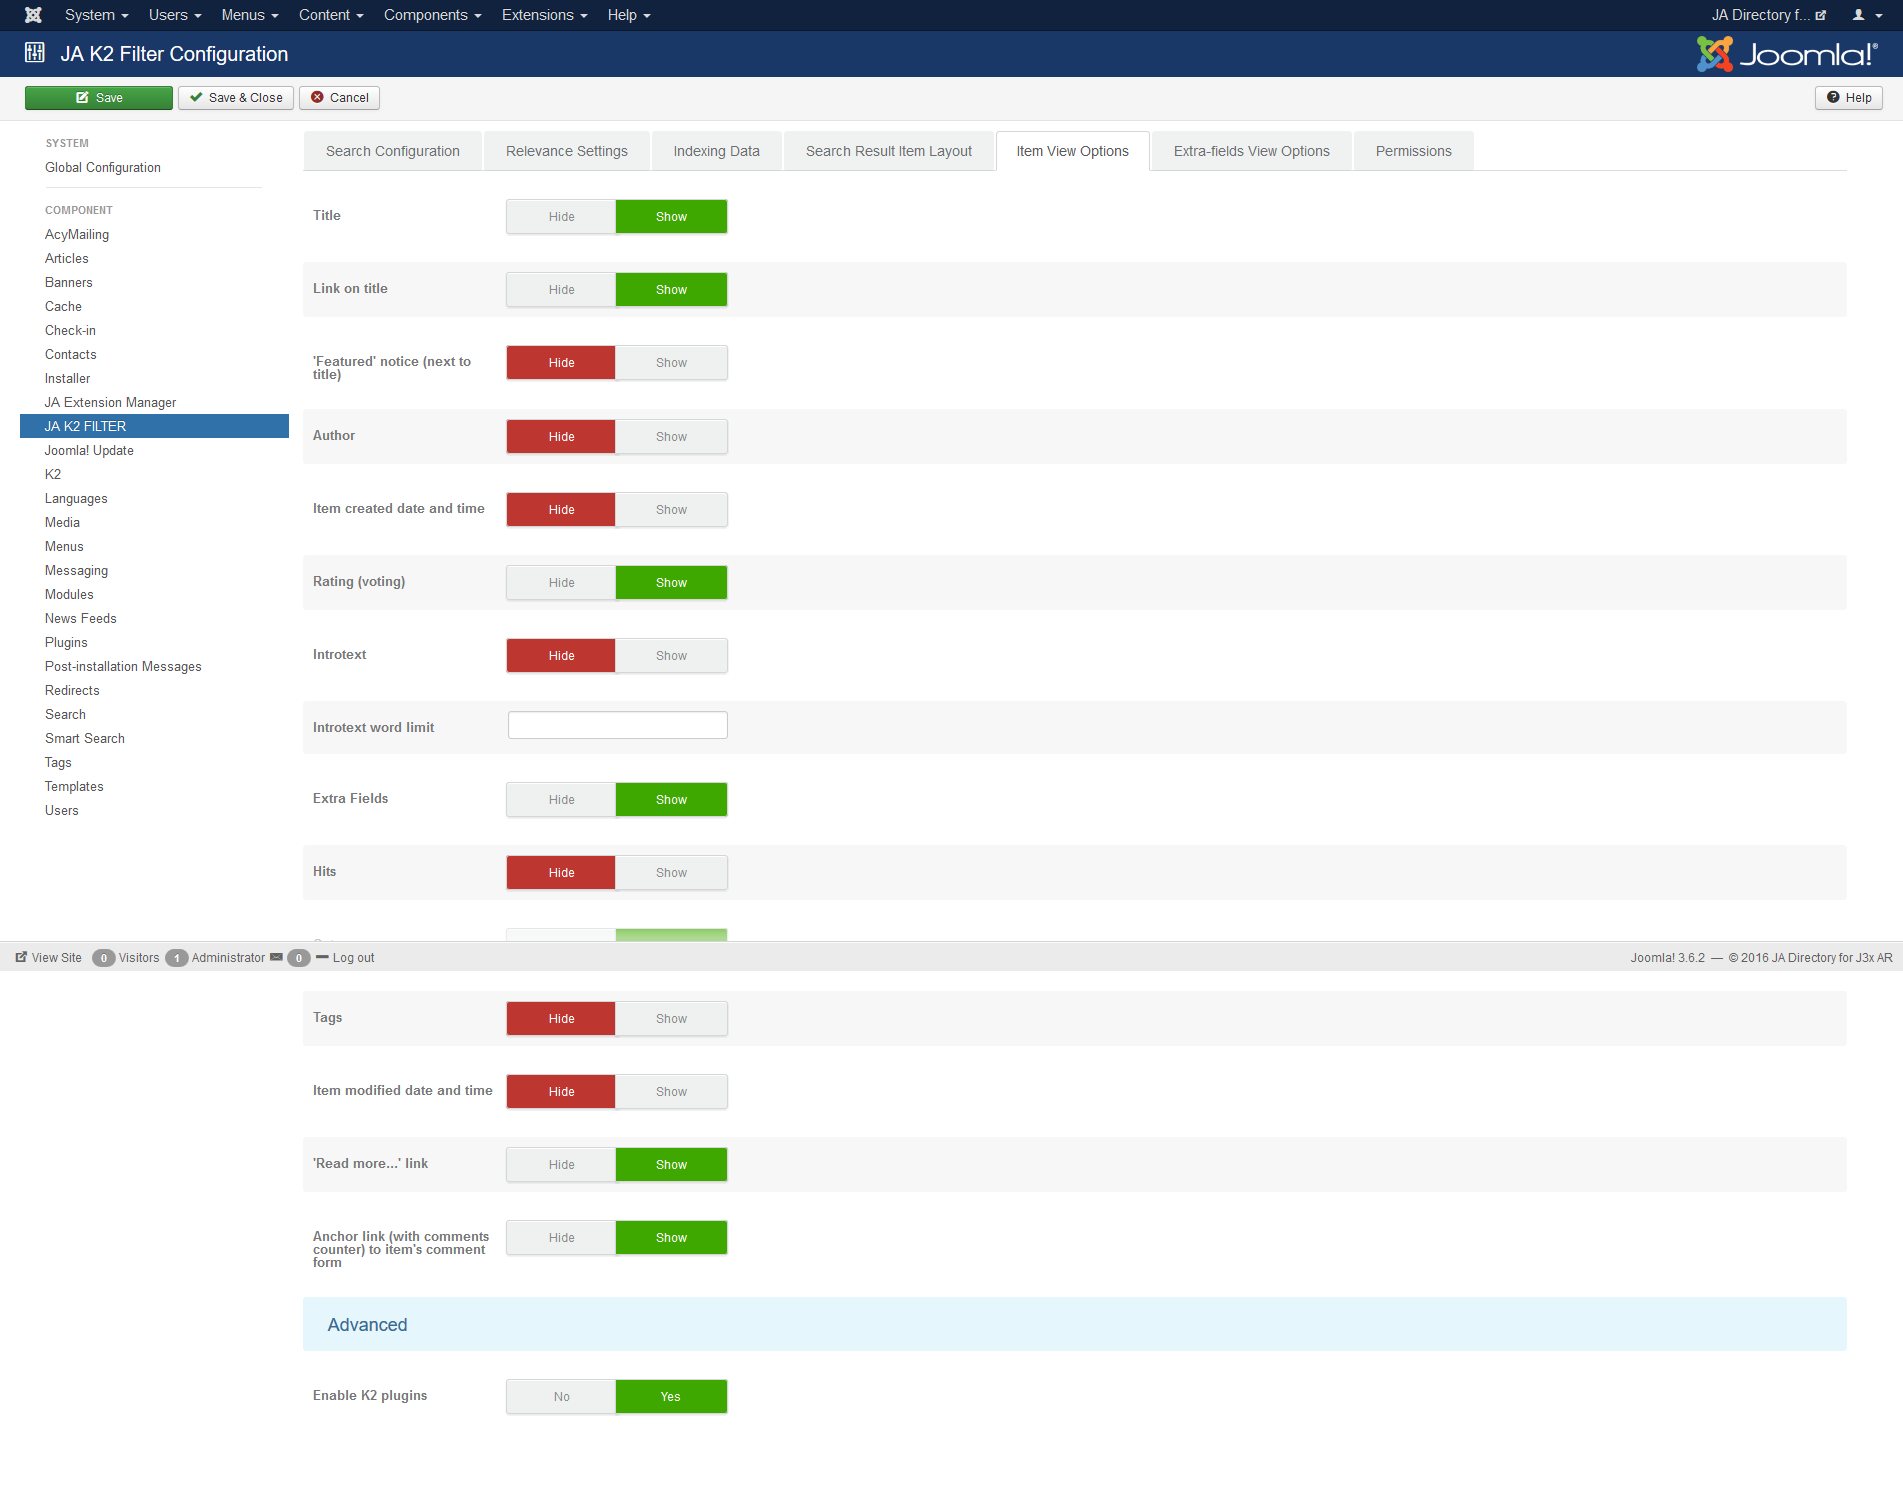Set Title option to Hide
The image size is (1903, 1510).
click(x=561, y=217)
